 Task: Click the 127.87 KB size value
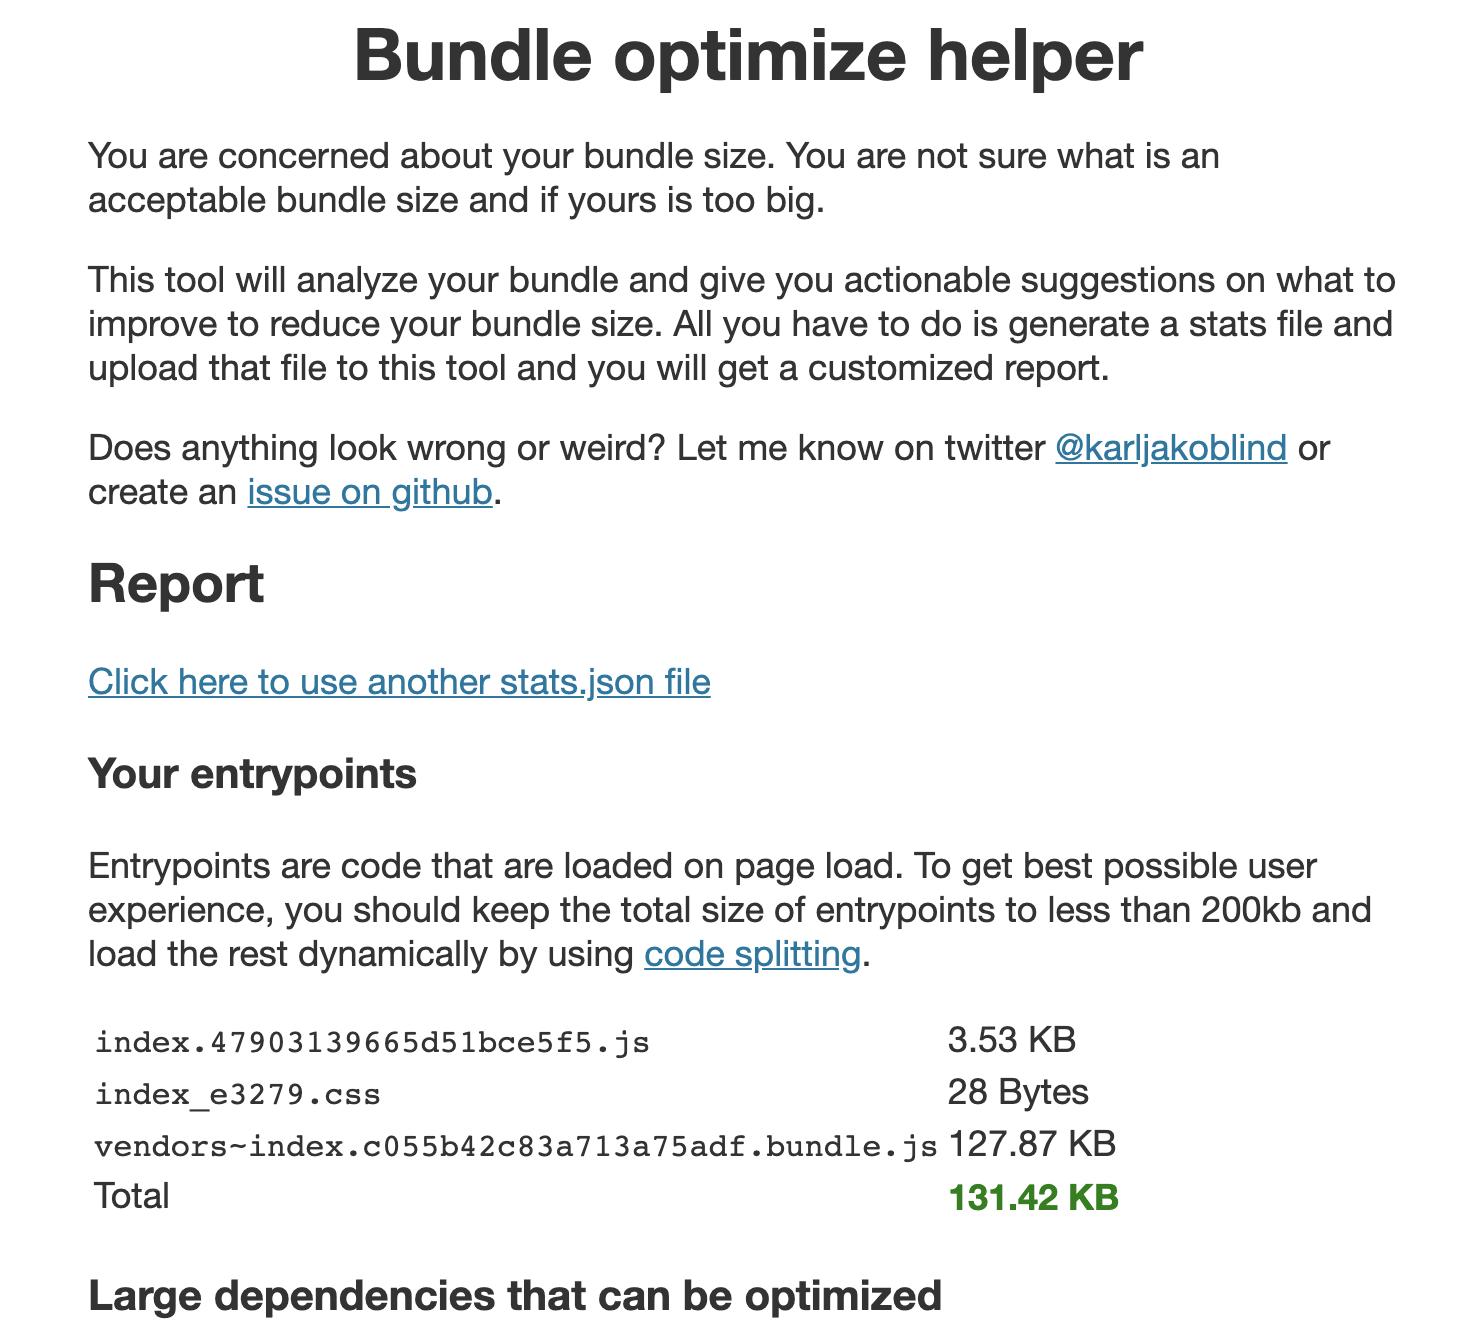1031,1144
